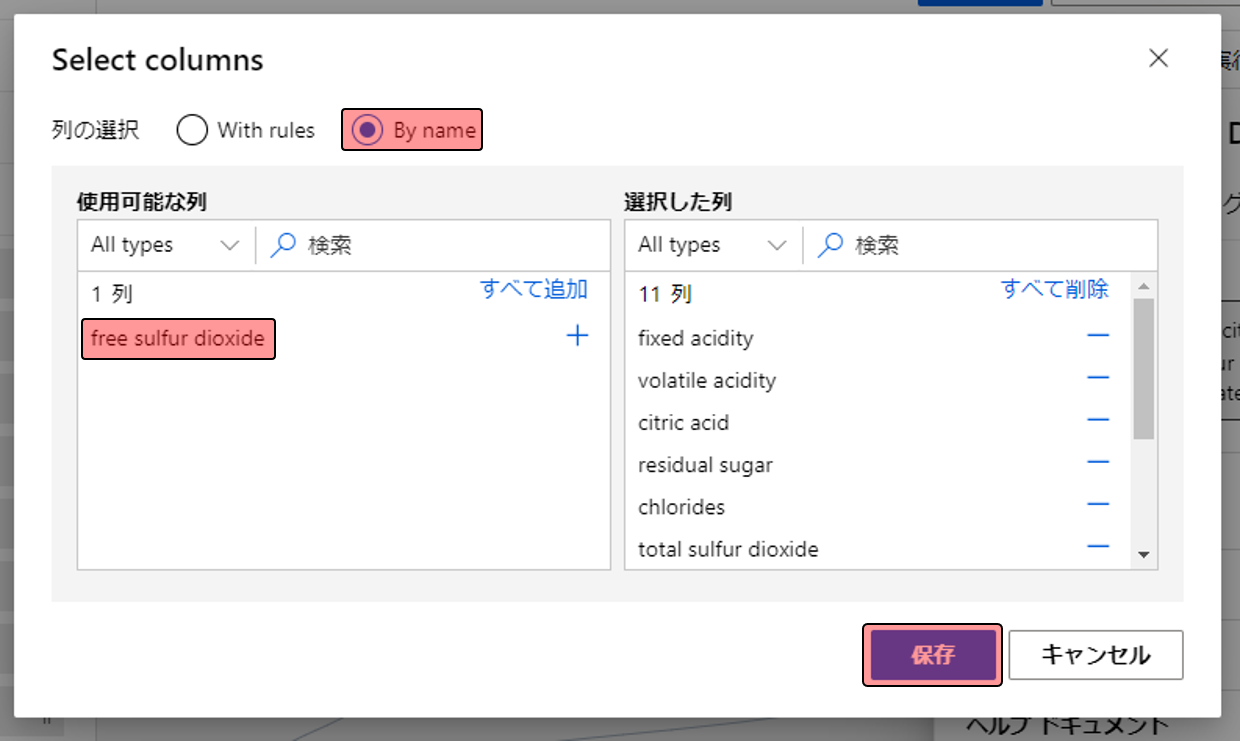Add free sulfur dioxide with plus icon
Viewport: 1240px width, 741px height.
tap(577, 336)
